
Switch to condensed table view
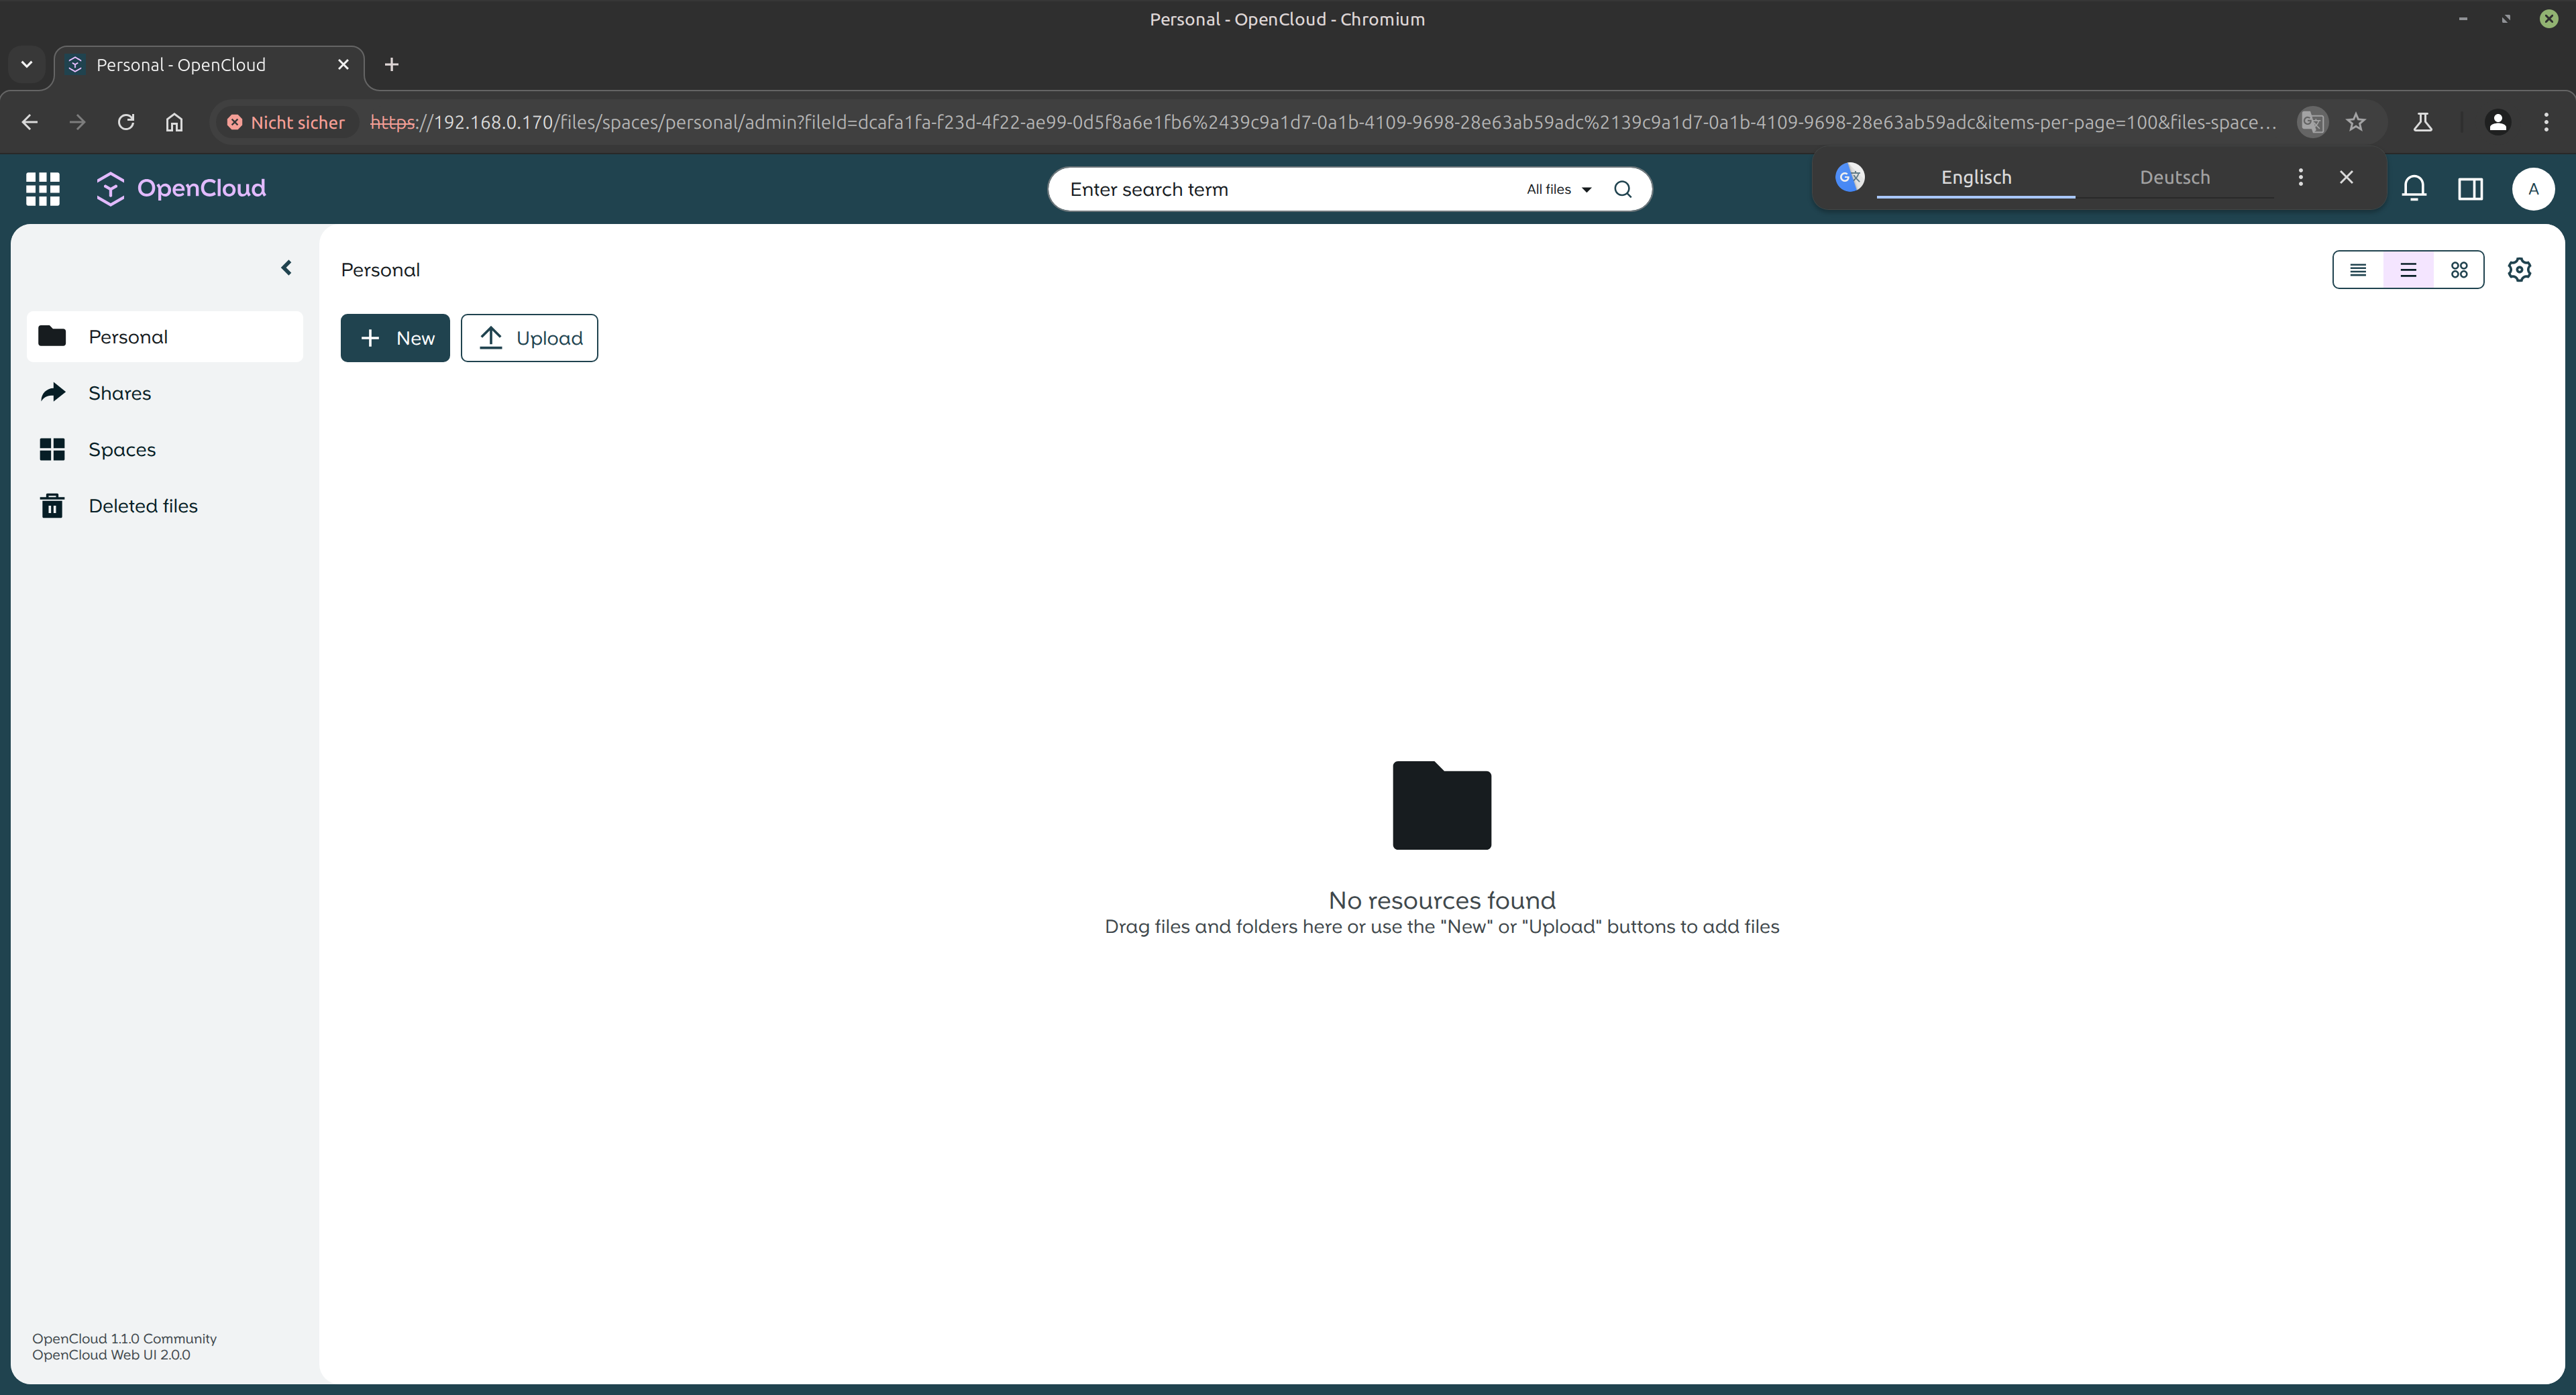click(x=2358, y=270)
